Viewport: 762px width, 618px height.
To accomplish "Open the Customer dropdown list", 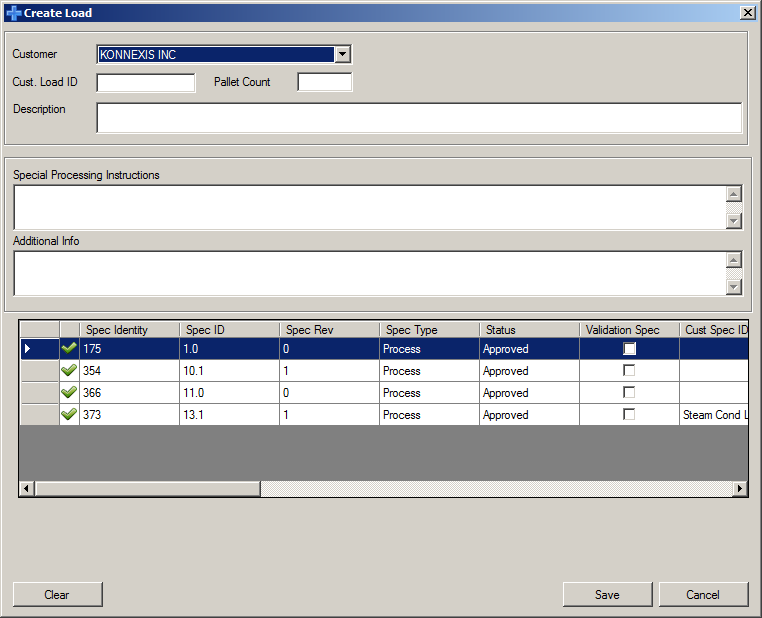I will (342, 55).
